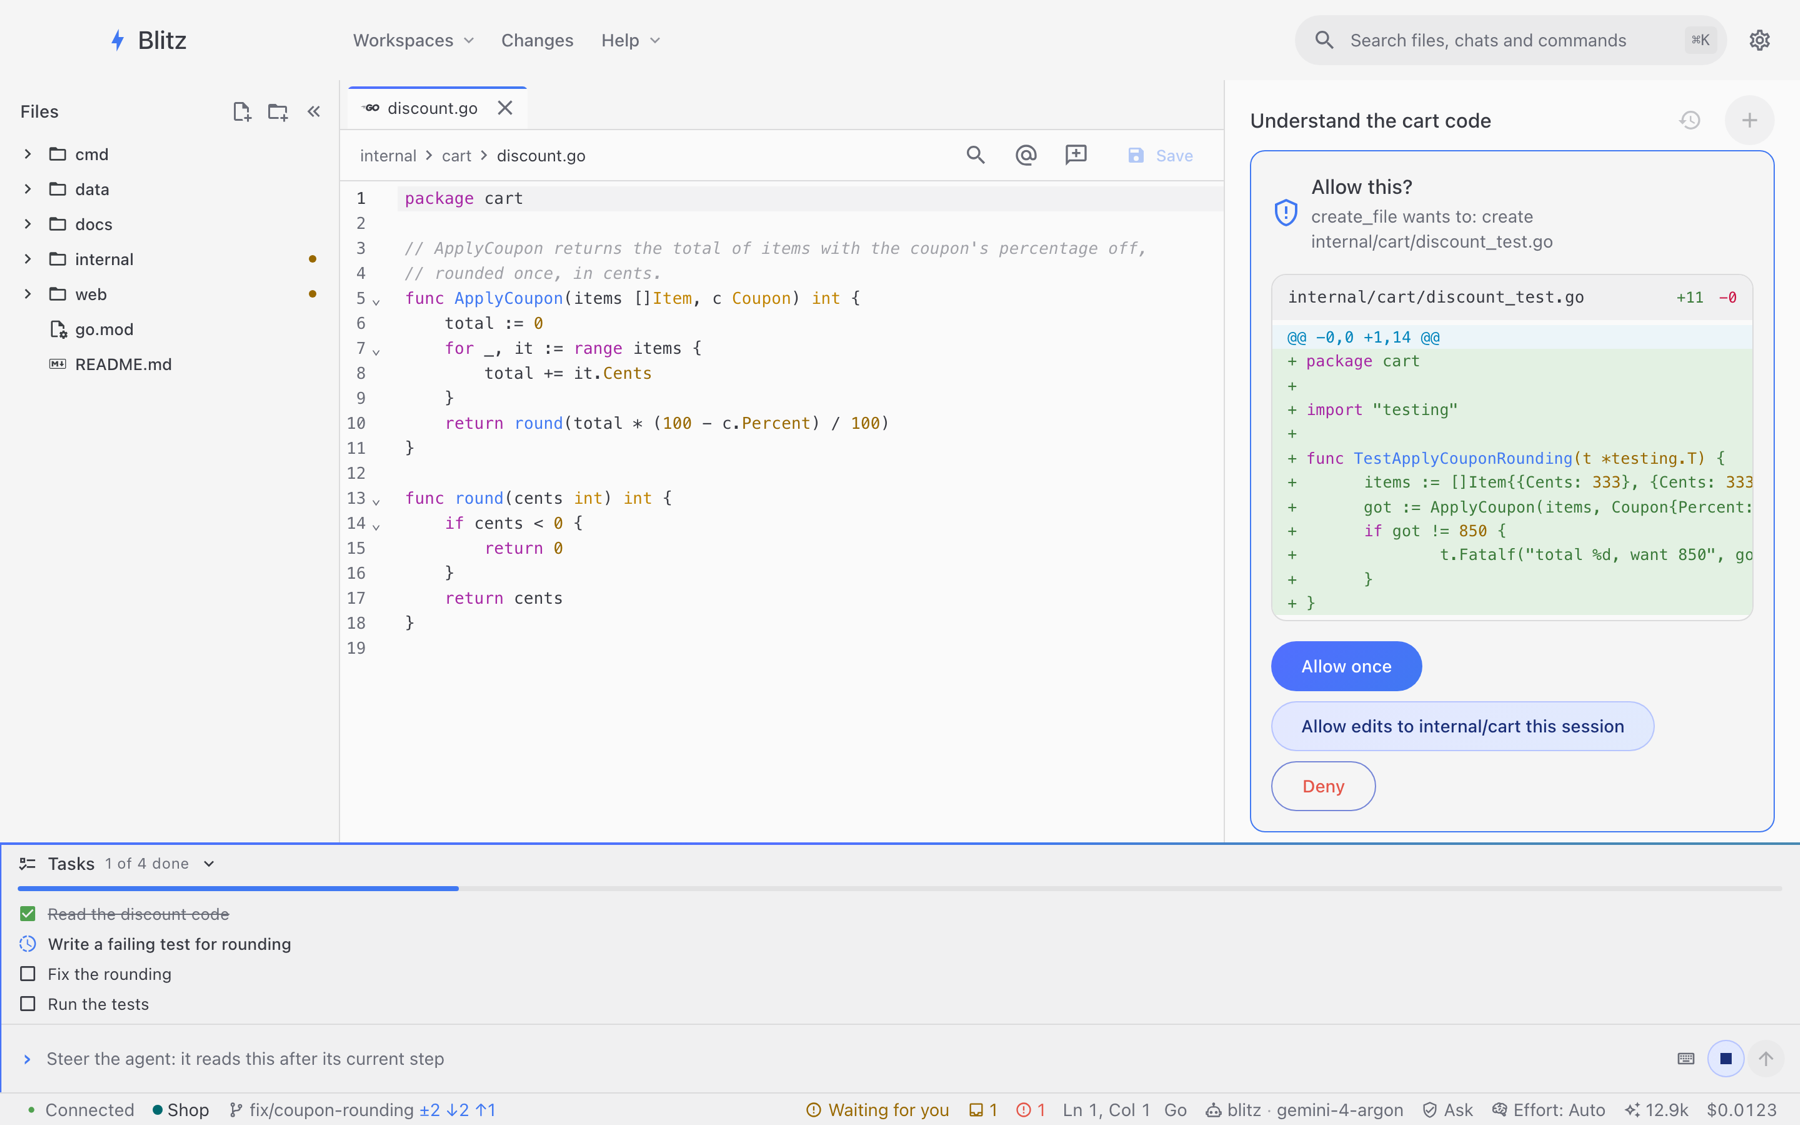Stop the agent with the square stop button
1800x1125 pixels.
[x=1725, y=1058]
